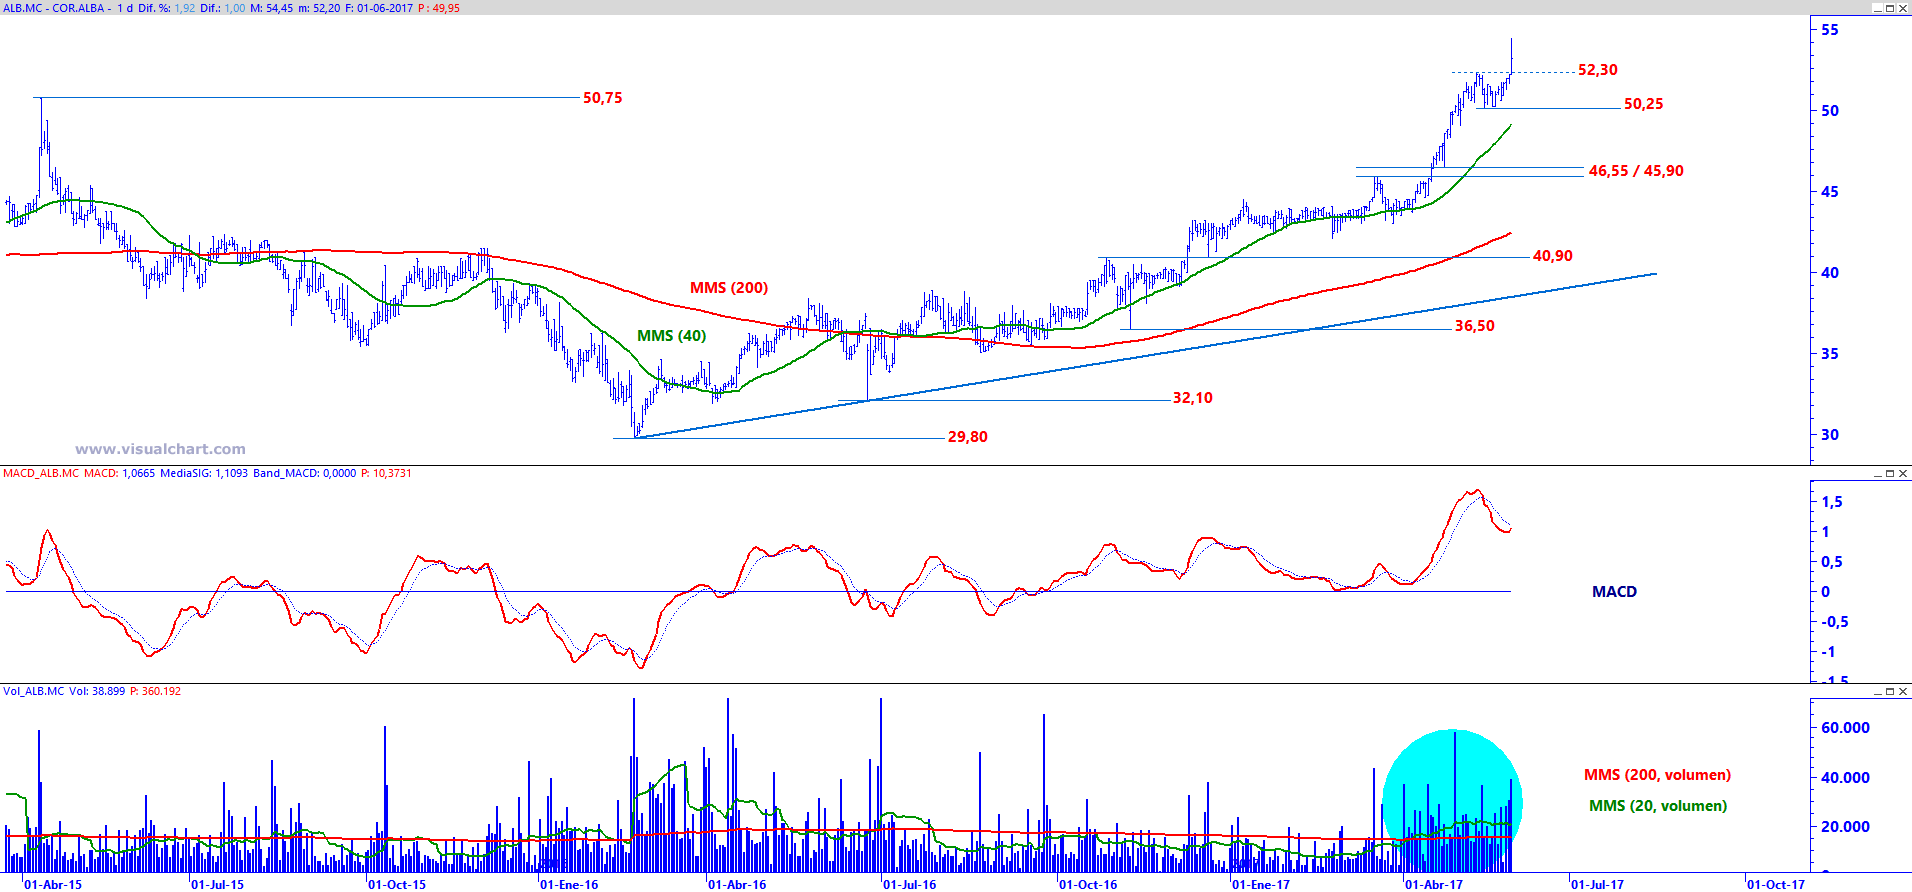The image size is (1912, 892).
Task: Click the 01-Jul-17 date axis label
Action: [1598, 884]
